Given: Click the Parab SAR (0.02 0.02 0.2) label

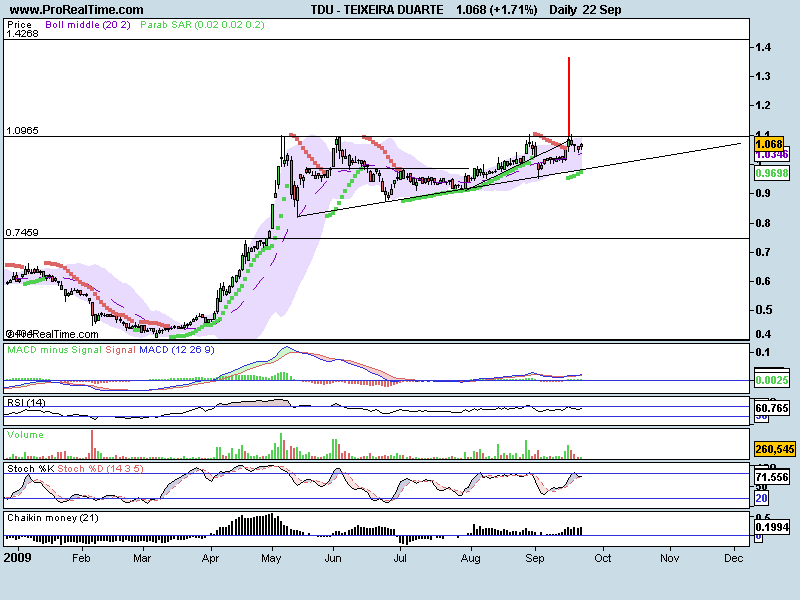Looking at the screenshot, I should click(x=203, y=24).
